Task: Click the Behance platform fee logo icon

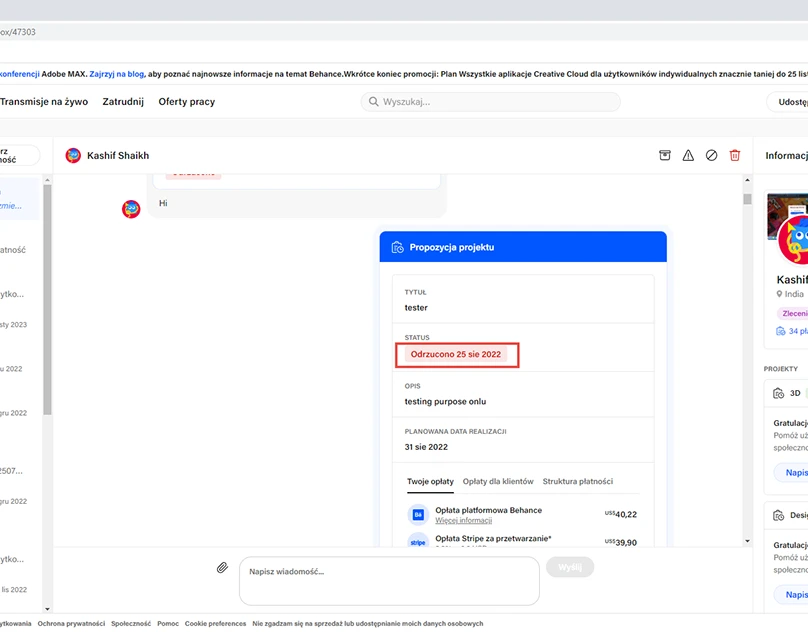Action: click(x=418, y=515)
